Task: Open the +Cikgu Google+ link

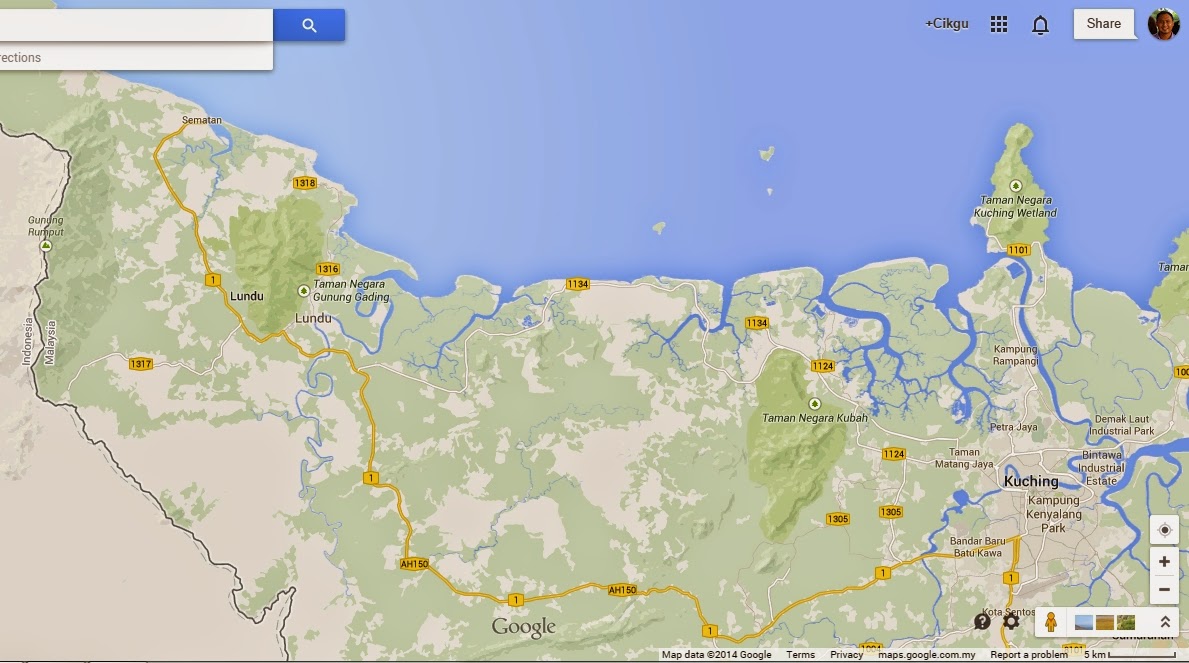Action: (x=946, y=24)
